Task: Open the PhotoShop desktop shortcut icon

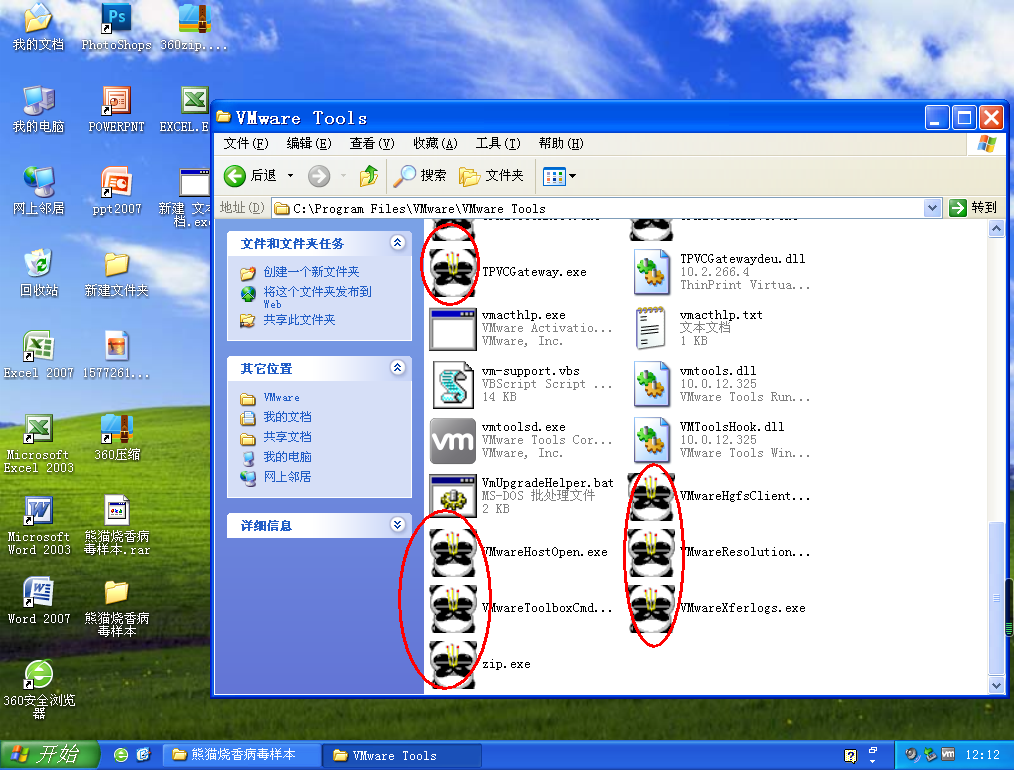Action: (116, 20)
